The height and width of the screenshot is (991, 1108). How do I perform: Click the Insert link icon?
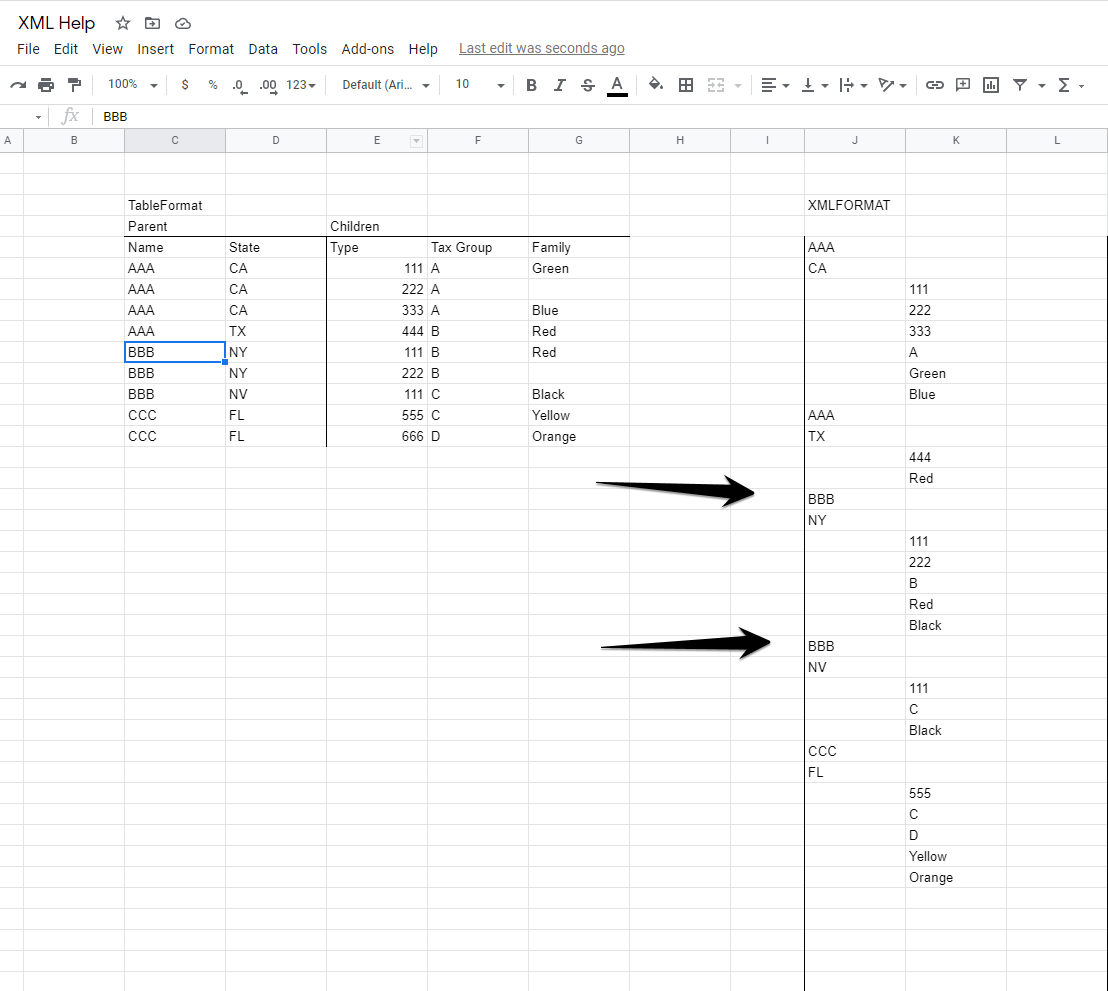[x=934, y=85]
